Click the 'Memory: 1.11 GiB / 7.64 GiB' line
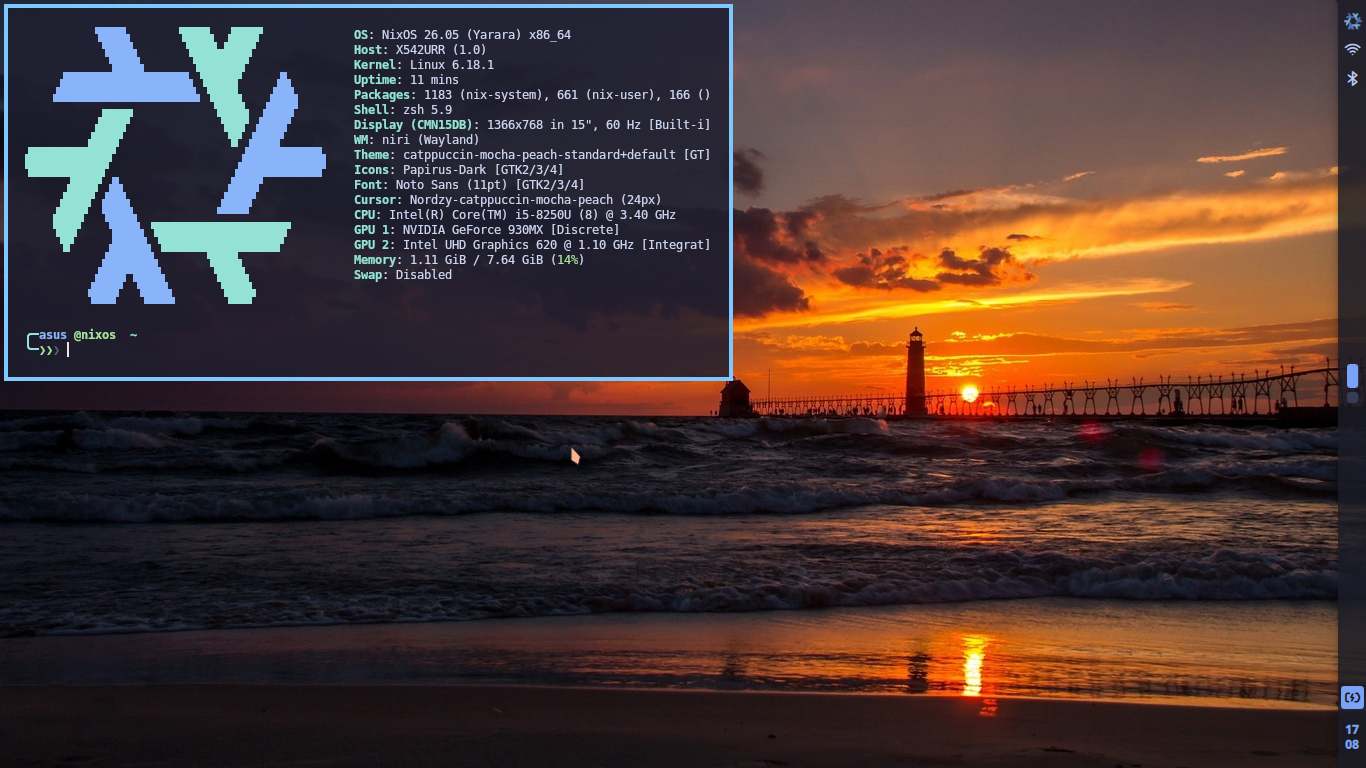This screenshot has height=768, width=1366. click(x=469, y=260)
